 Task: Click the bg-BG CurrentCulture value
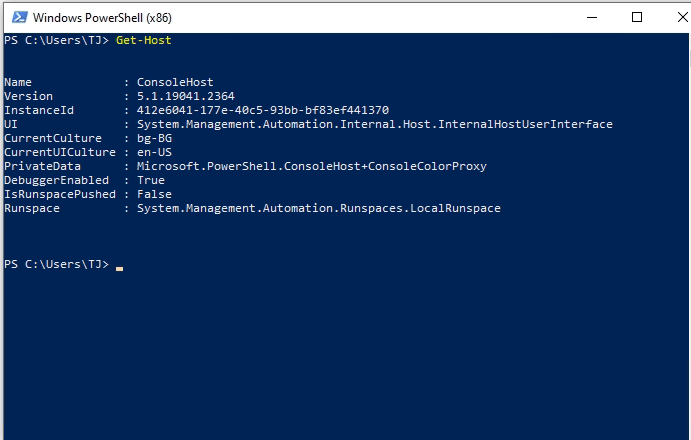154,138
